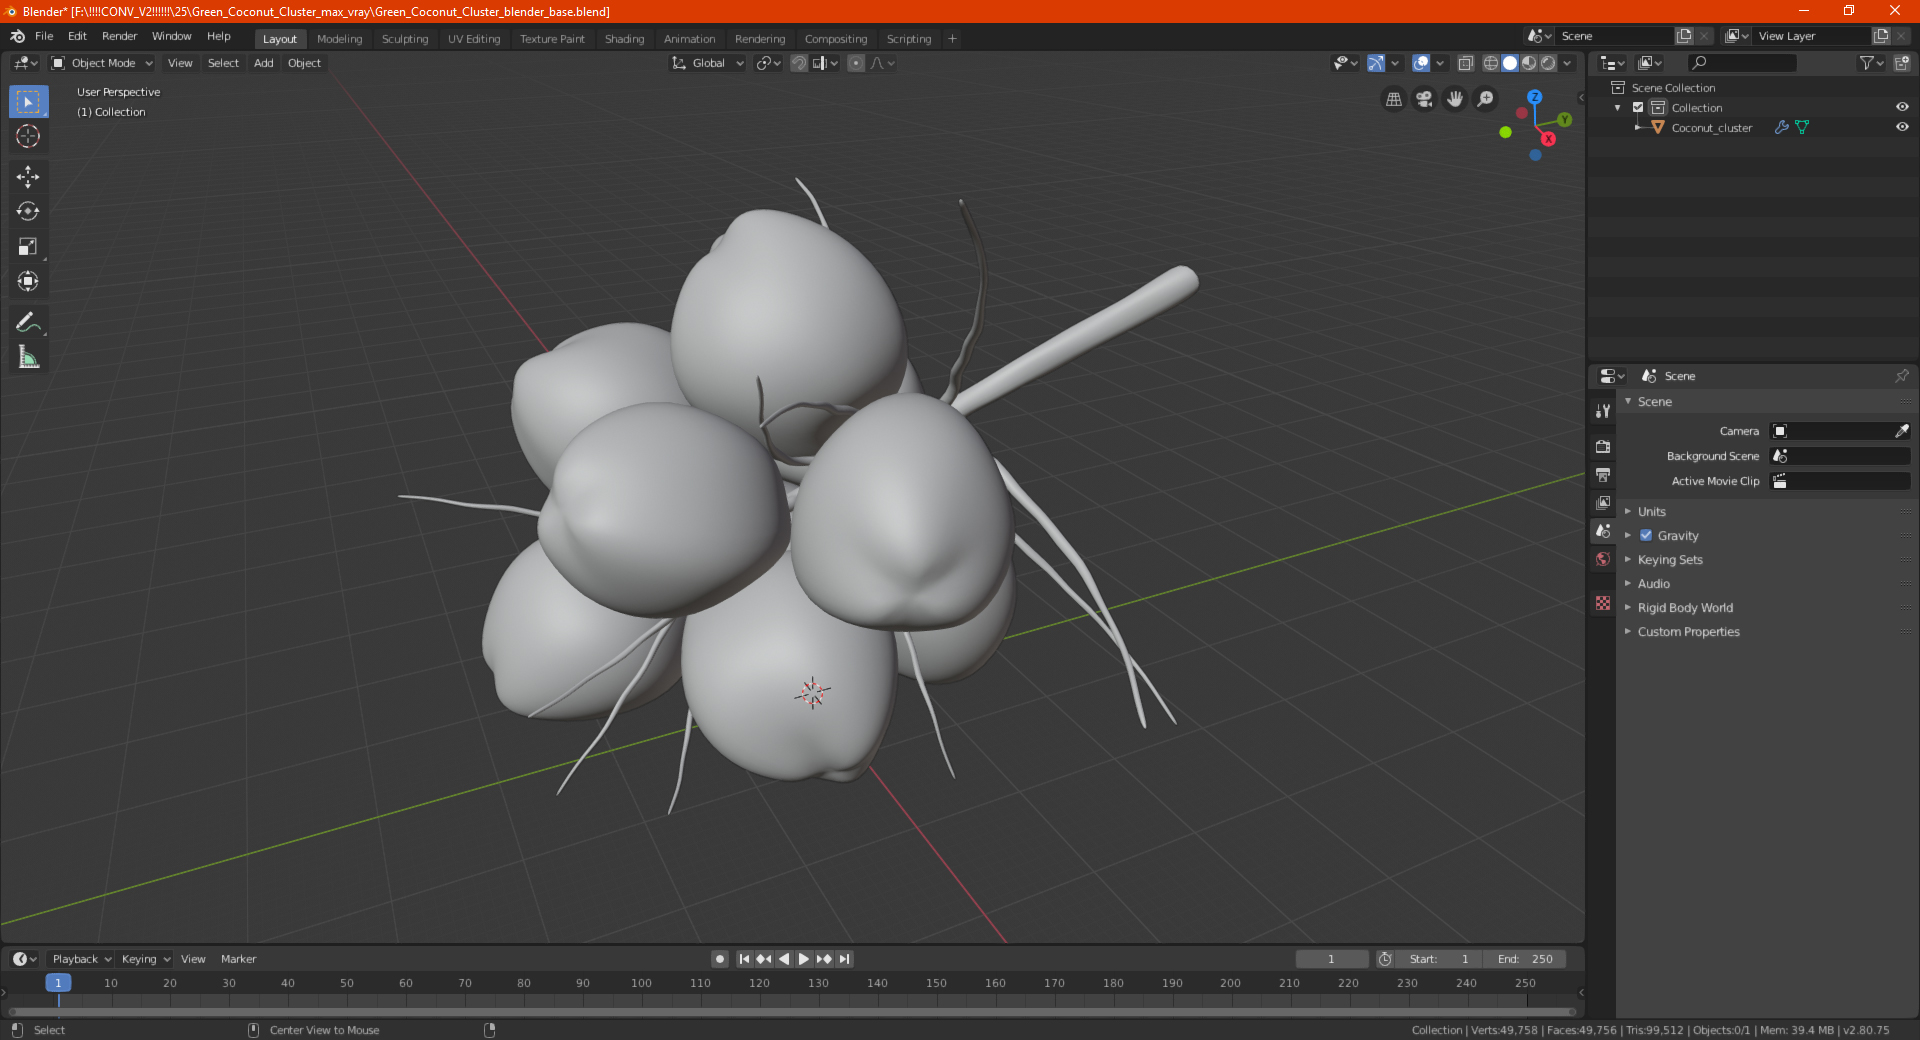Viewport: 1920px width, 1040px height.
Task: Hide Coconut_cluster via eye icon
Action: click(x=1902, y=127)
